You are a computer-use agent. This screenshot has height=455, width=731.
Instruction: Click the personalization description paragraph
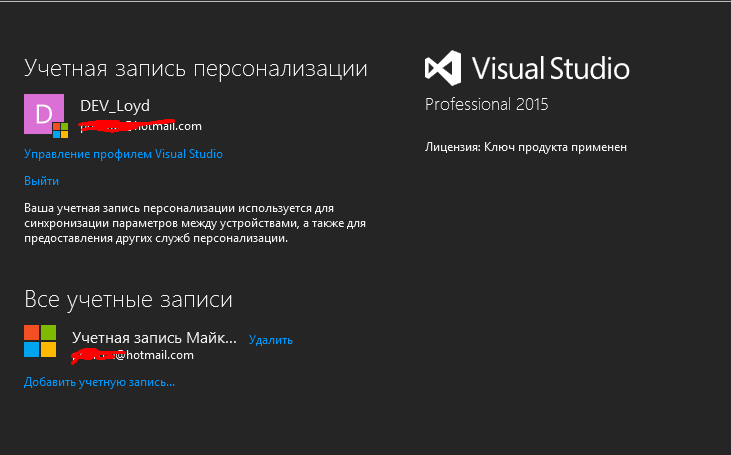point(195,223)
